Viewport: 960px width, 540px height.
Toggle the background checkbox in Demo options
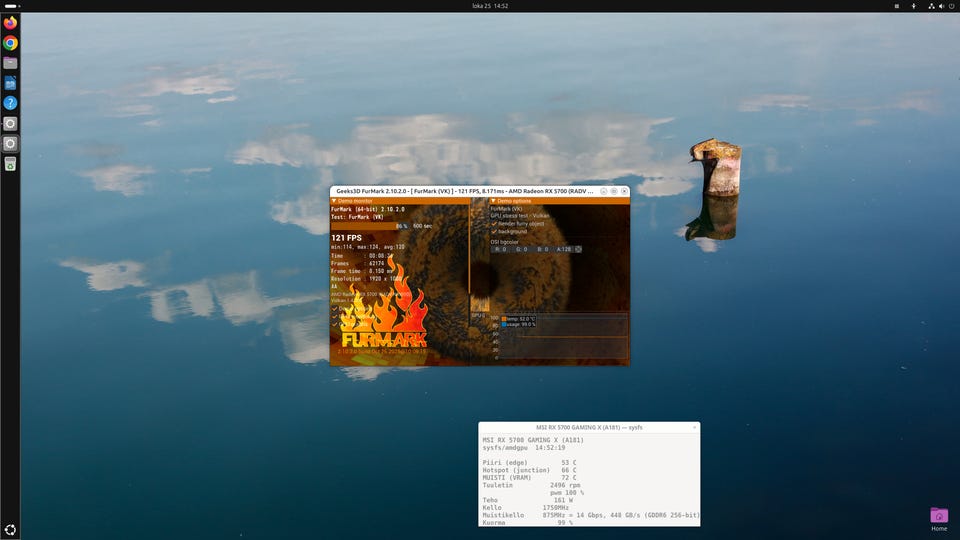point(494,231)
